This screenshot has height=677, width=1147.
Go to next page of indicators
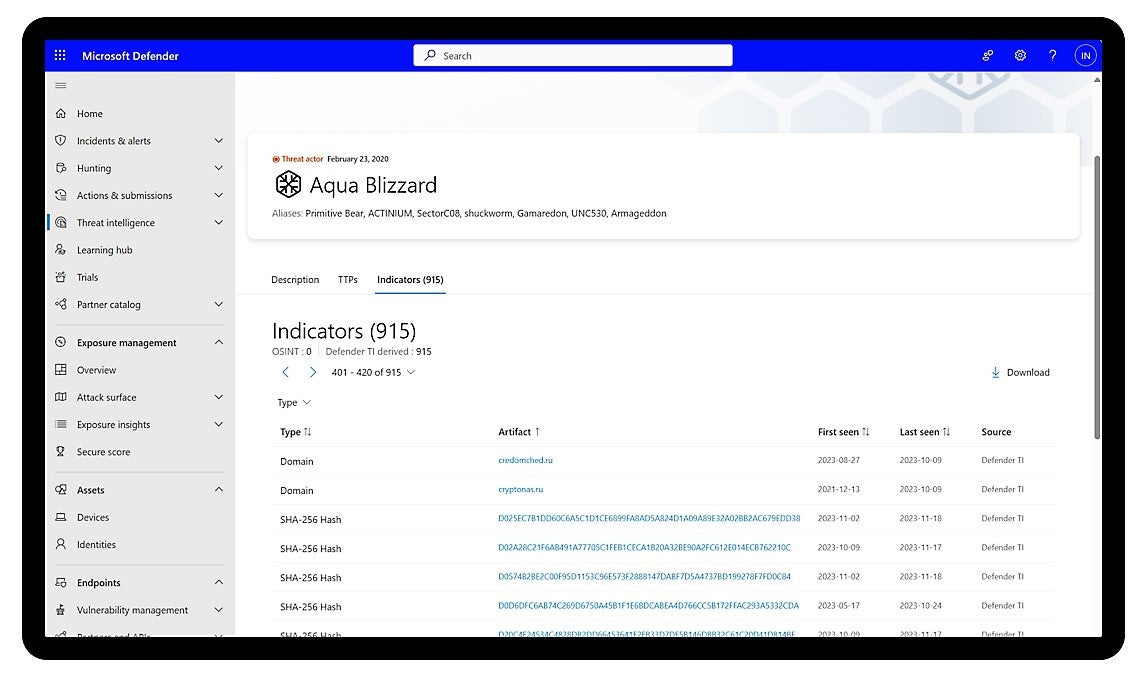tap(312, 373)
